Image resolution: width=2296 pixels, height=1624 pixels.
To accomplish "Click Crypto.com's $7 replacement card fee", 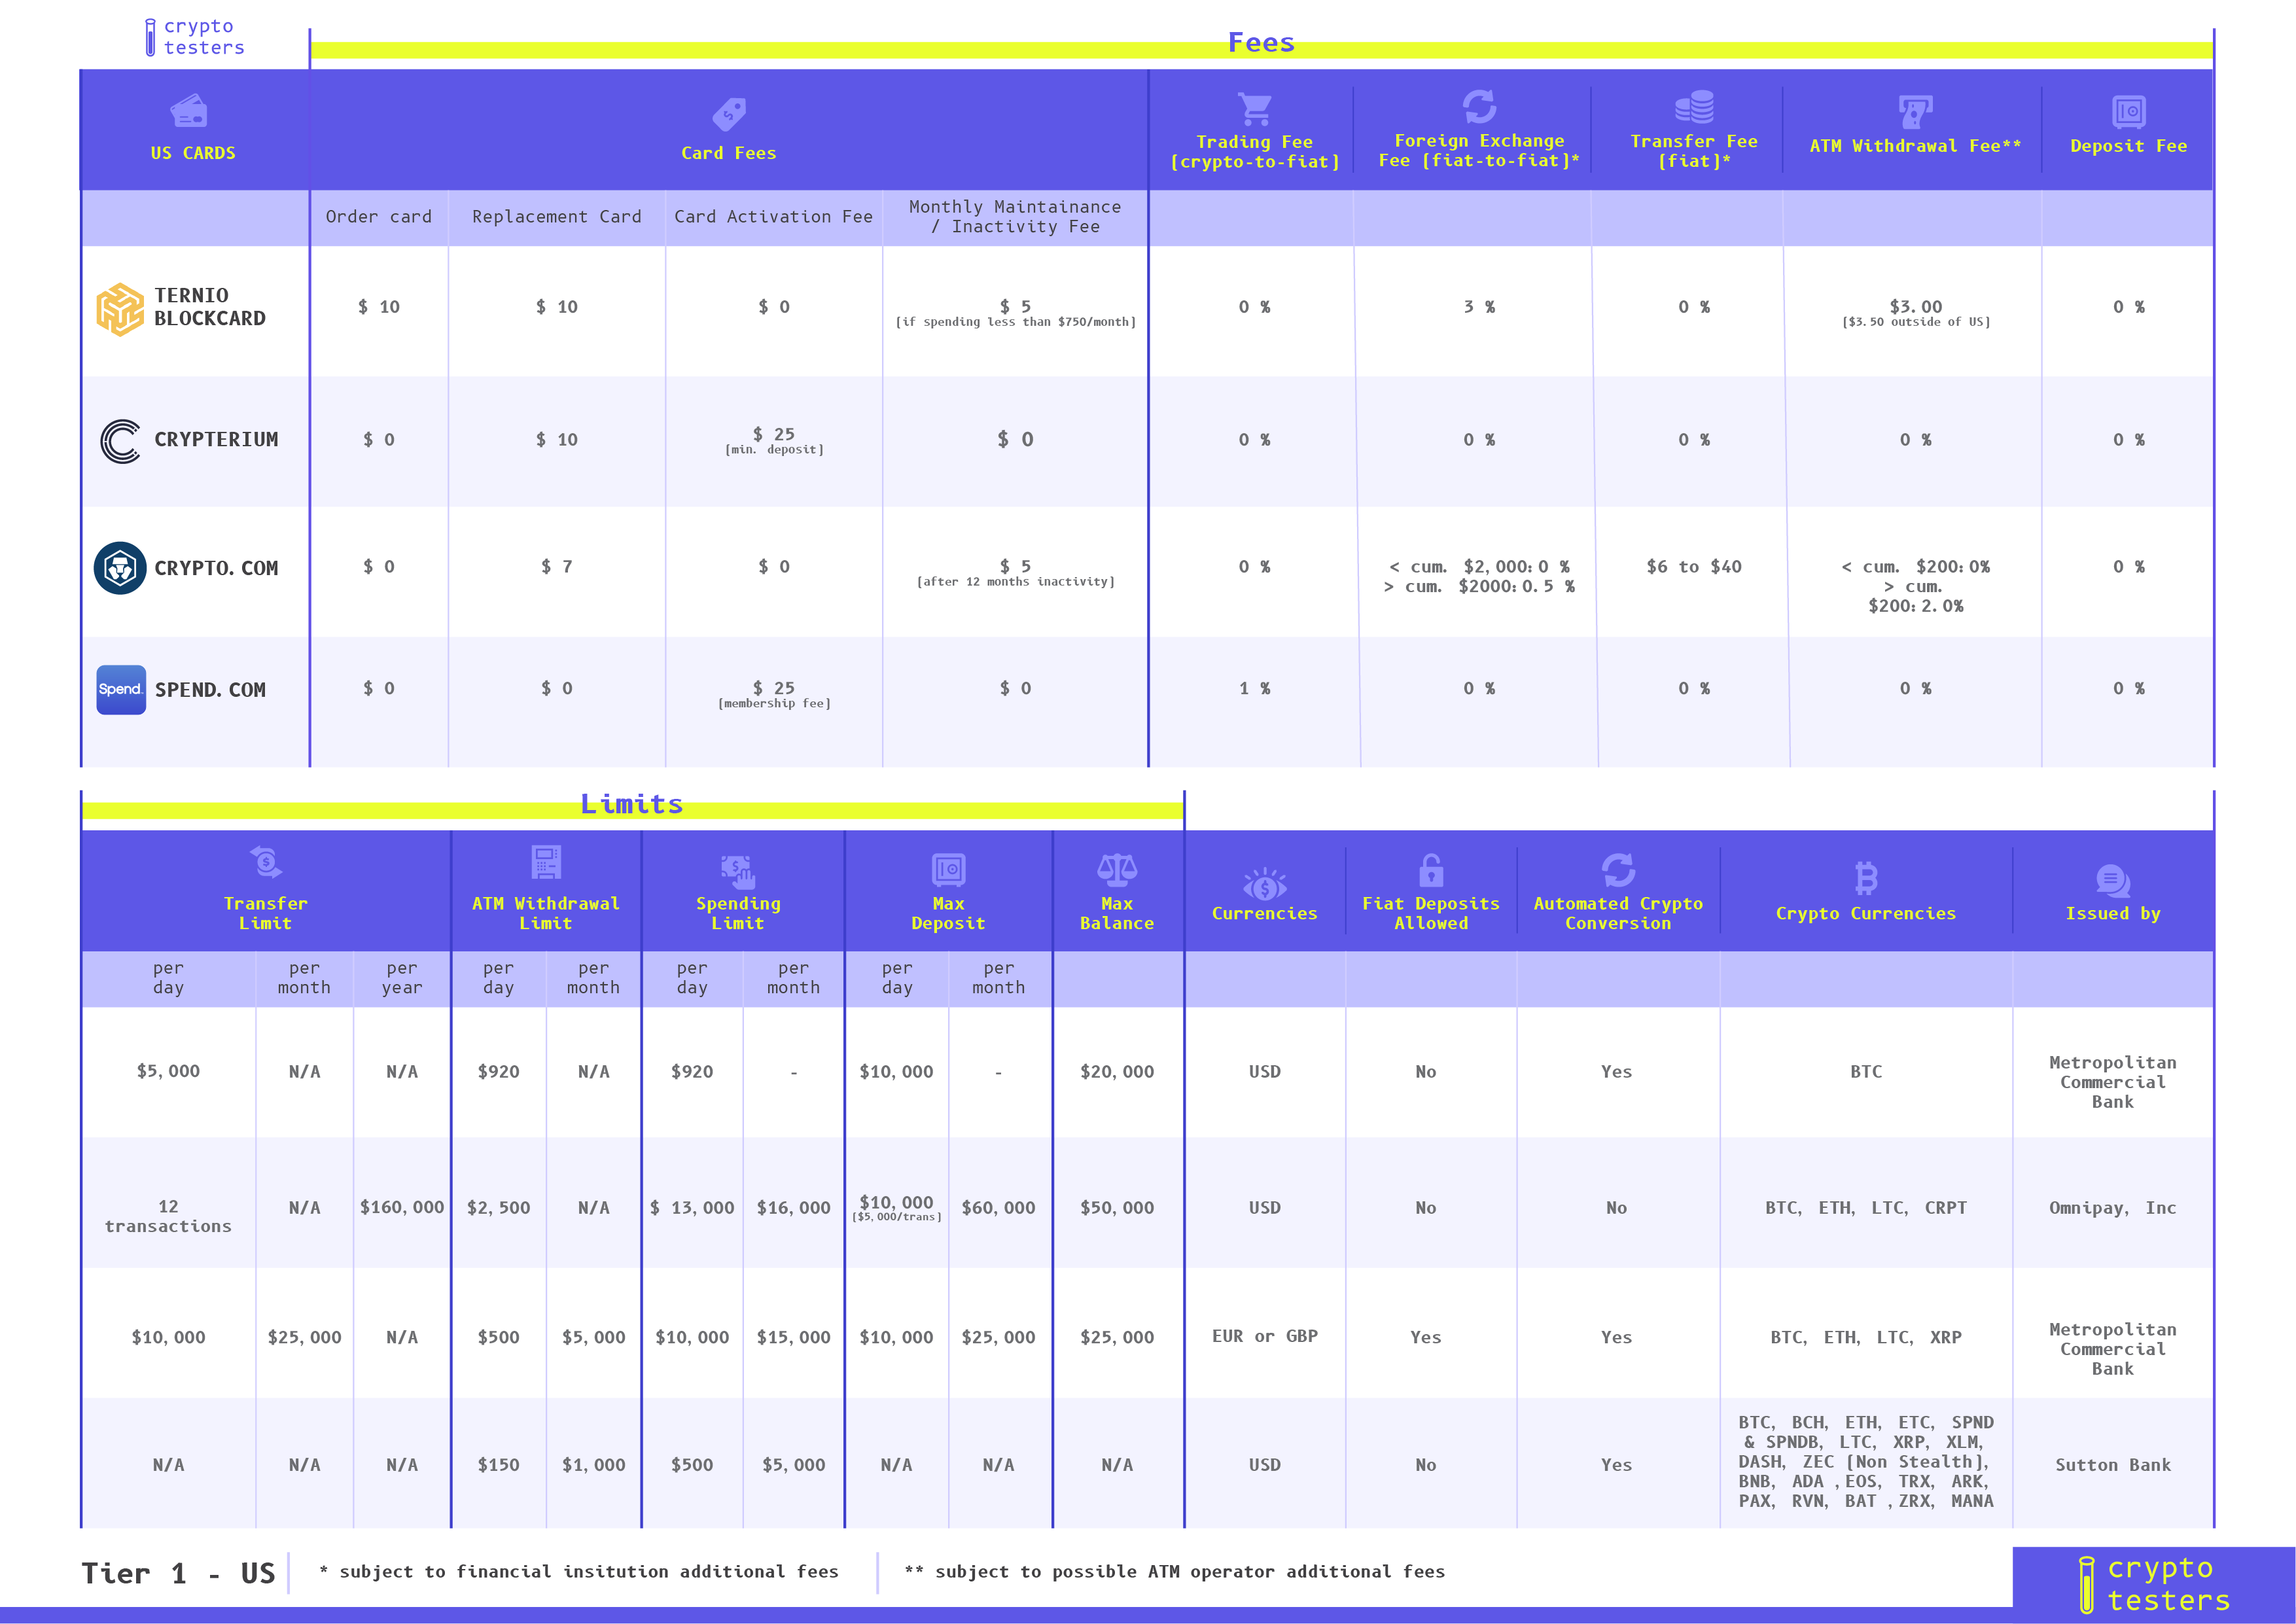I will (x=557, y=567).
